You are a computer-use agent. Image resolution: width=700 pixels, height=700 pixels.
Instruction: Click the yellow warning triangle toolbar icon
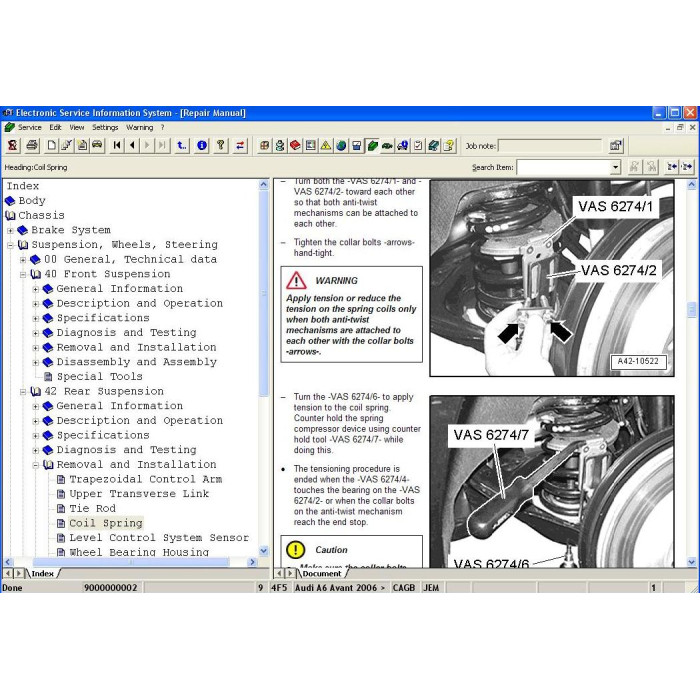(x=326, y=146)
